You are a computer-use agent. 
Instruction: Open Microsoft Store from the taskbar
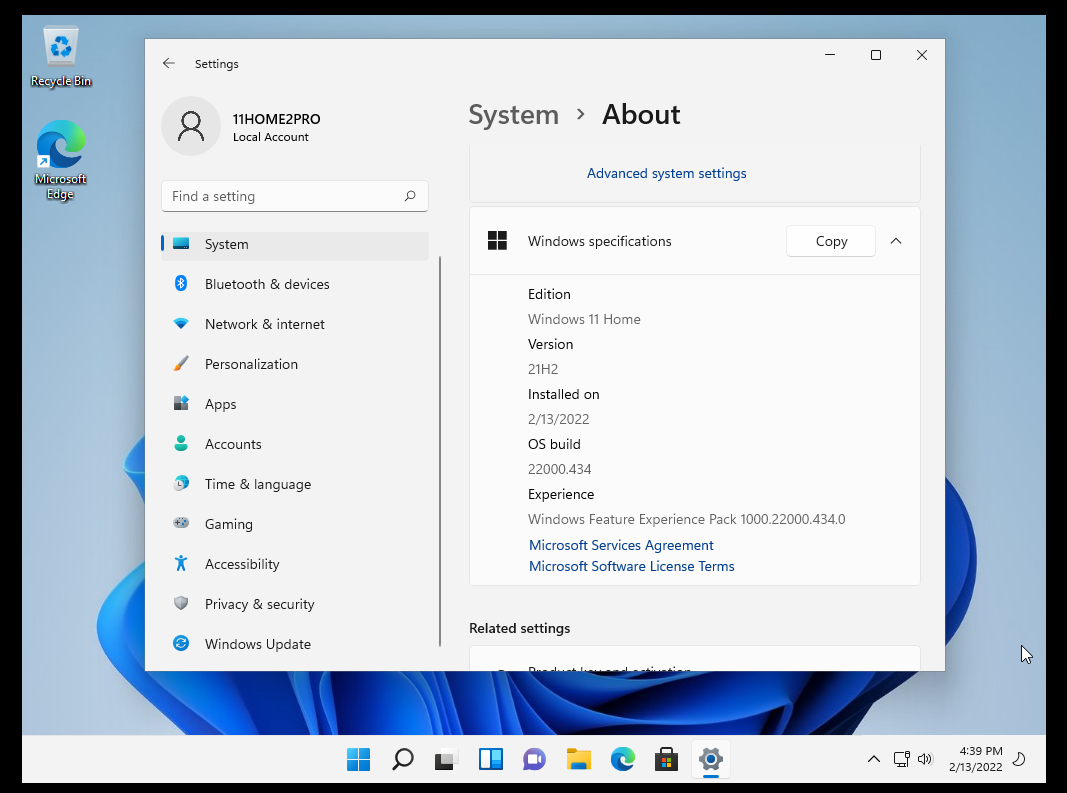pyautogui.click(x=666, y=759)
